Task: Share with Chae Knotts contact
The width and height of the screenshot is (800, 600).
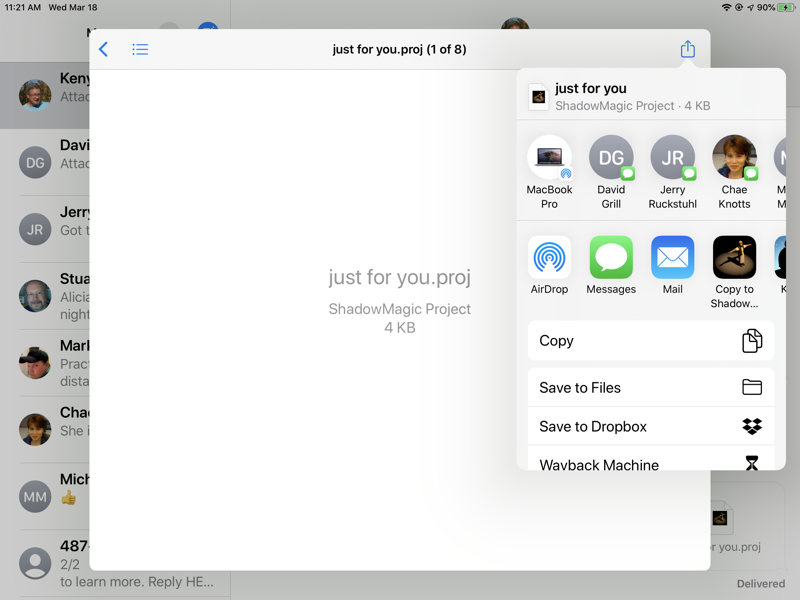Action: click(x=734, y=158)
